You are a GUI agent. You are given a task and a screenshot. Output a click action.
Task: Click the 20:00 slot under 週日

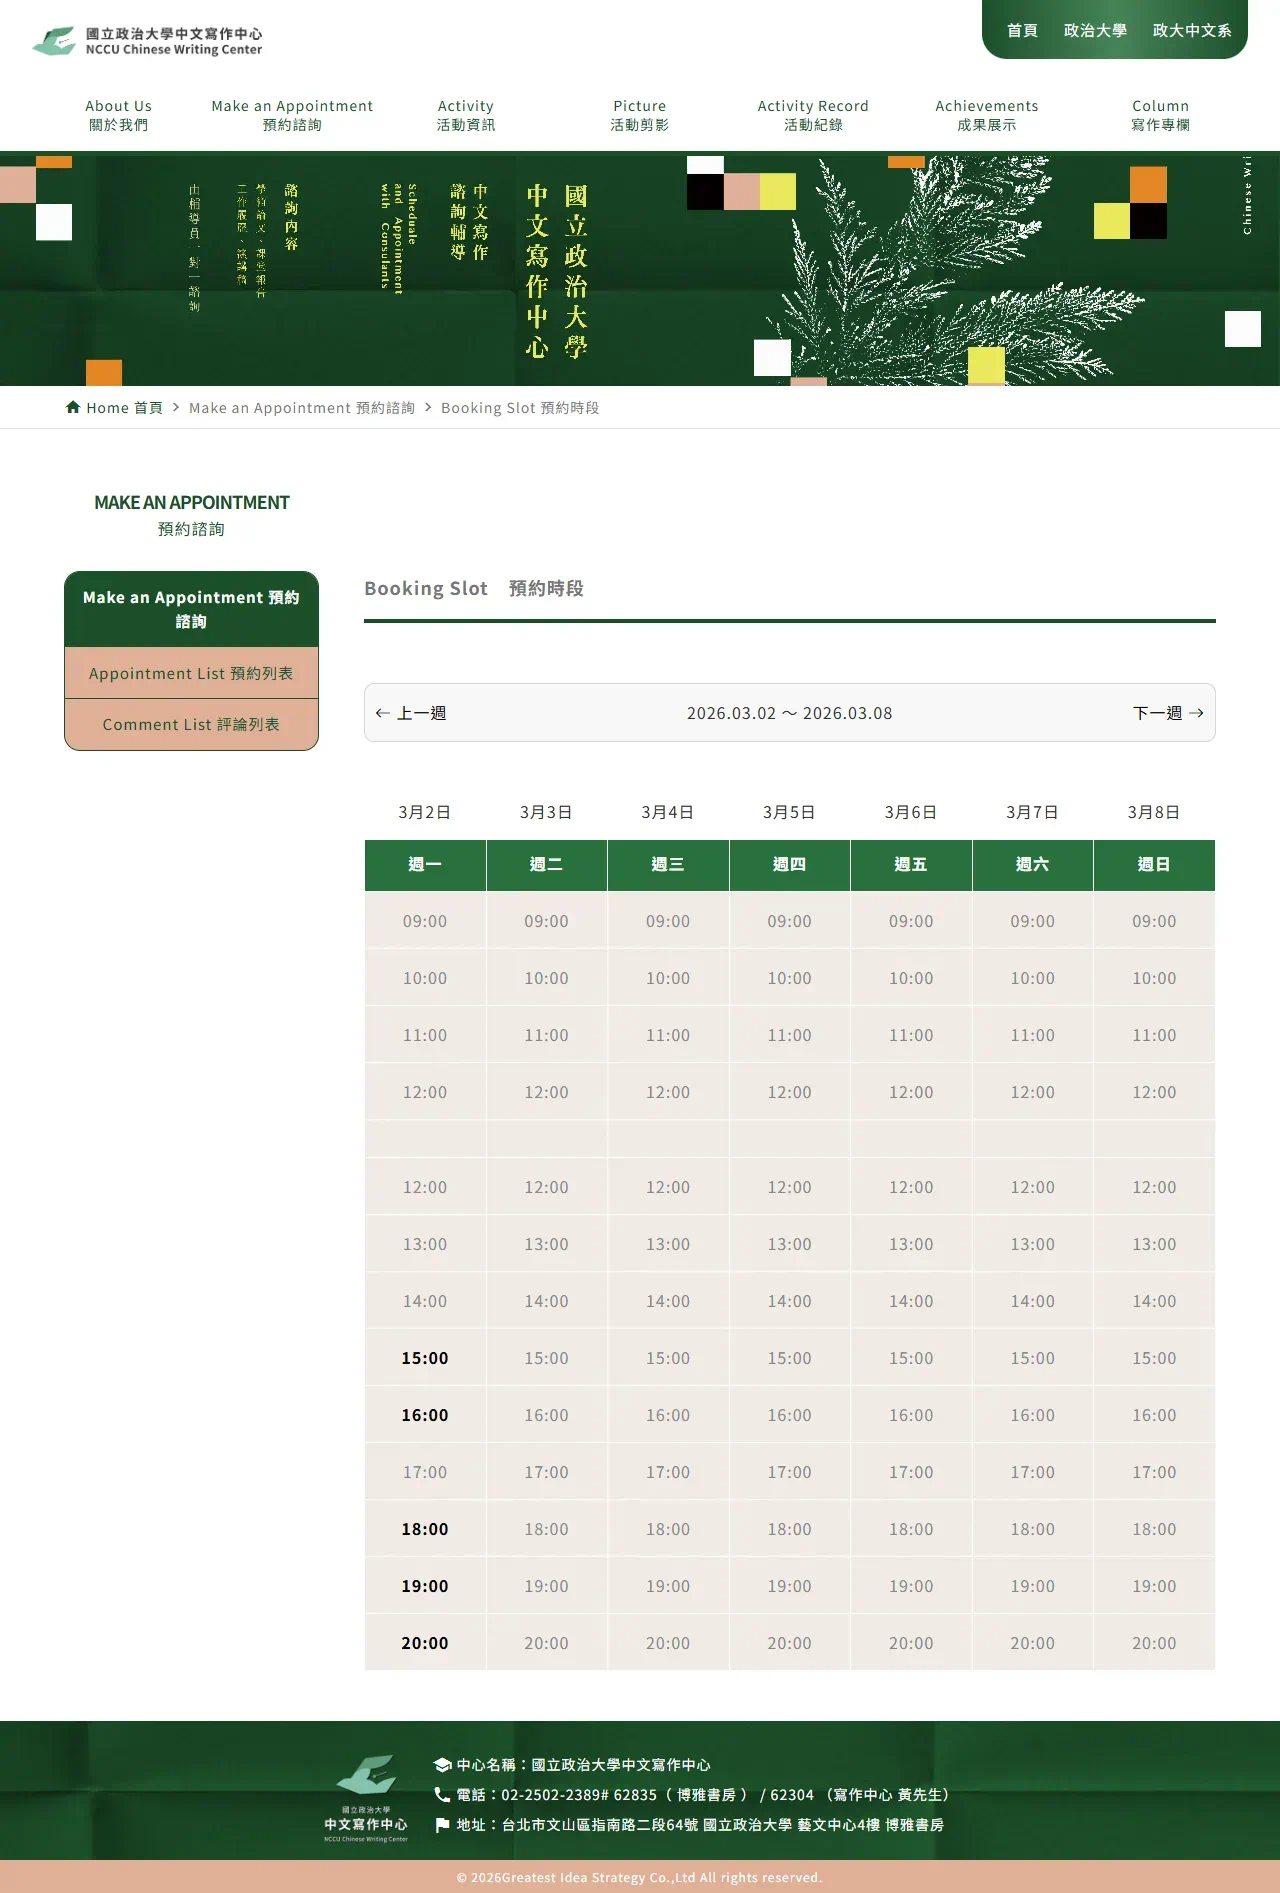pyautogui.click(x=1154, y=1643)
